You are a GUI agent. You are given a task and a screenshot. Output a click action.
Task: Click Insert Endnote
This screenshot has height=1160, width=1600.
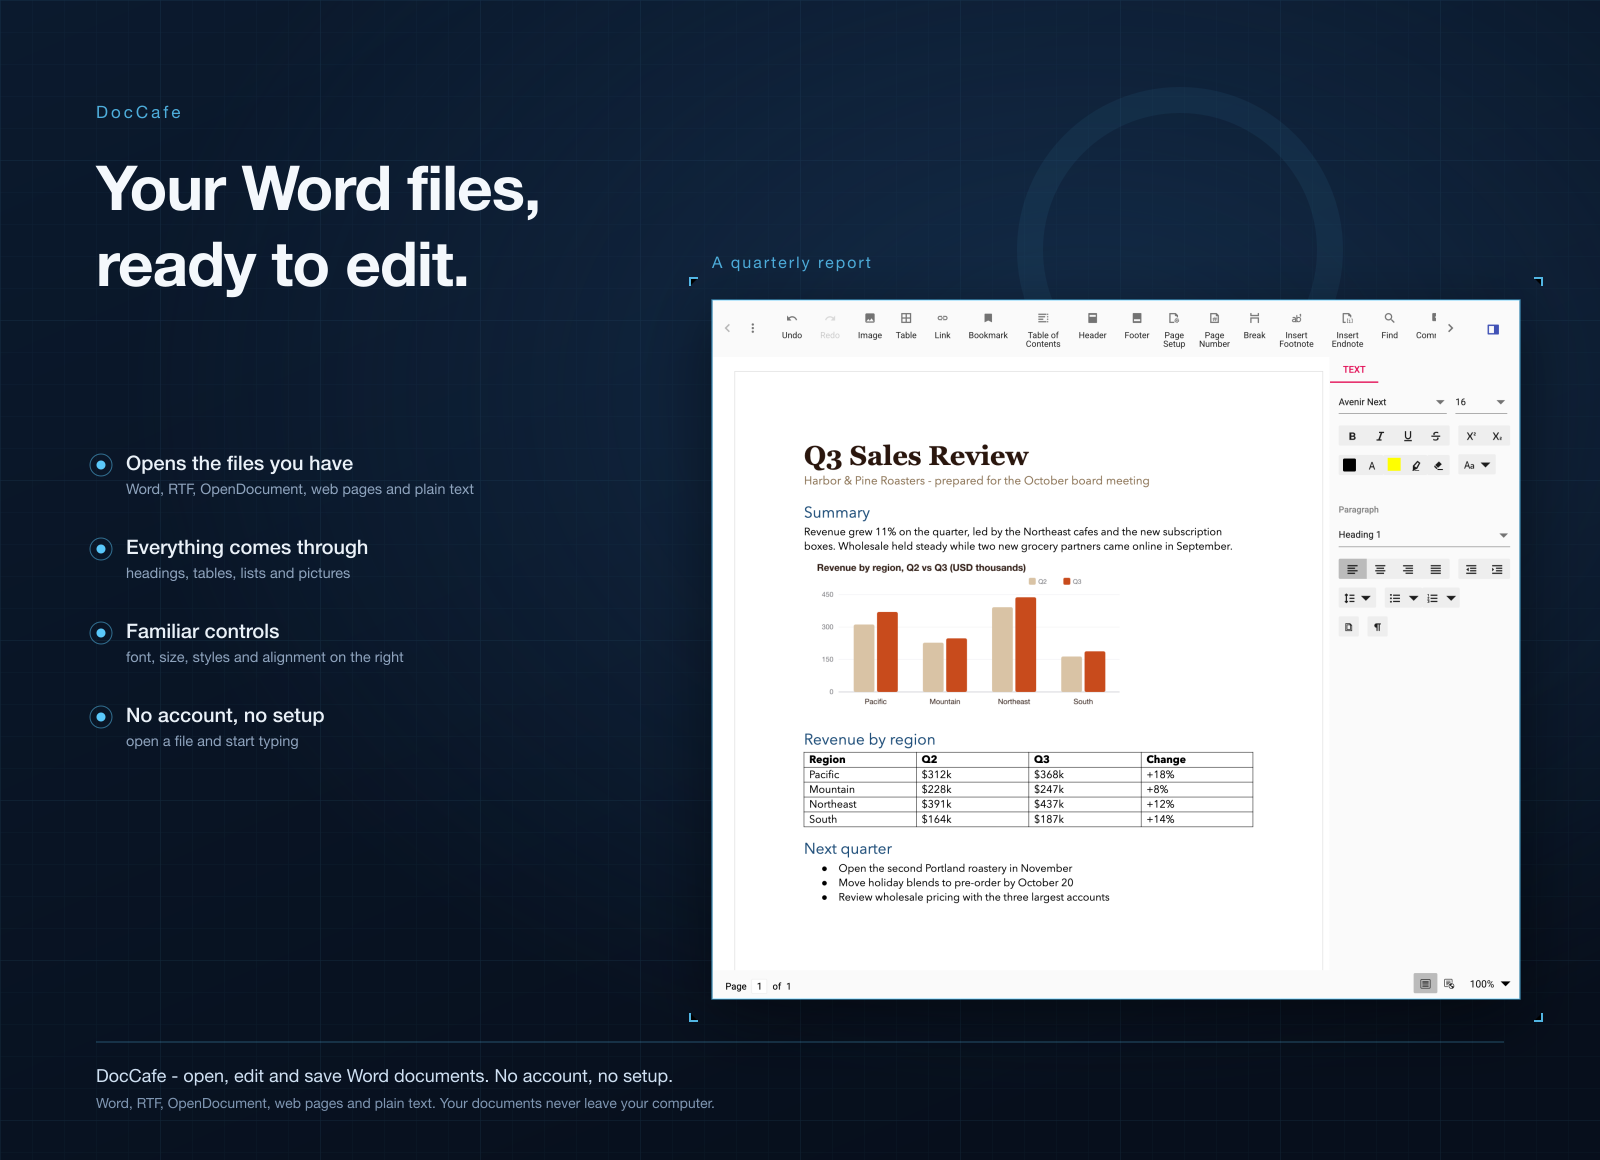point(1347,329)
